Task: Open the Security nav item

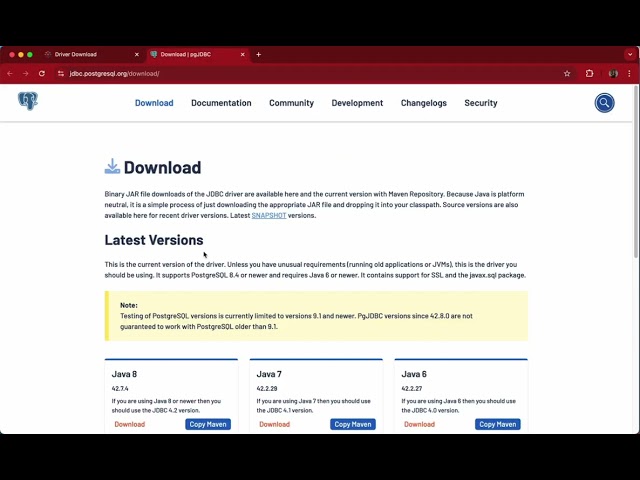Action: click(x=481, y=103)
